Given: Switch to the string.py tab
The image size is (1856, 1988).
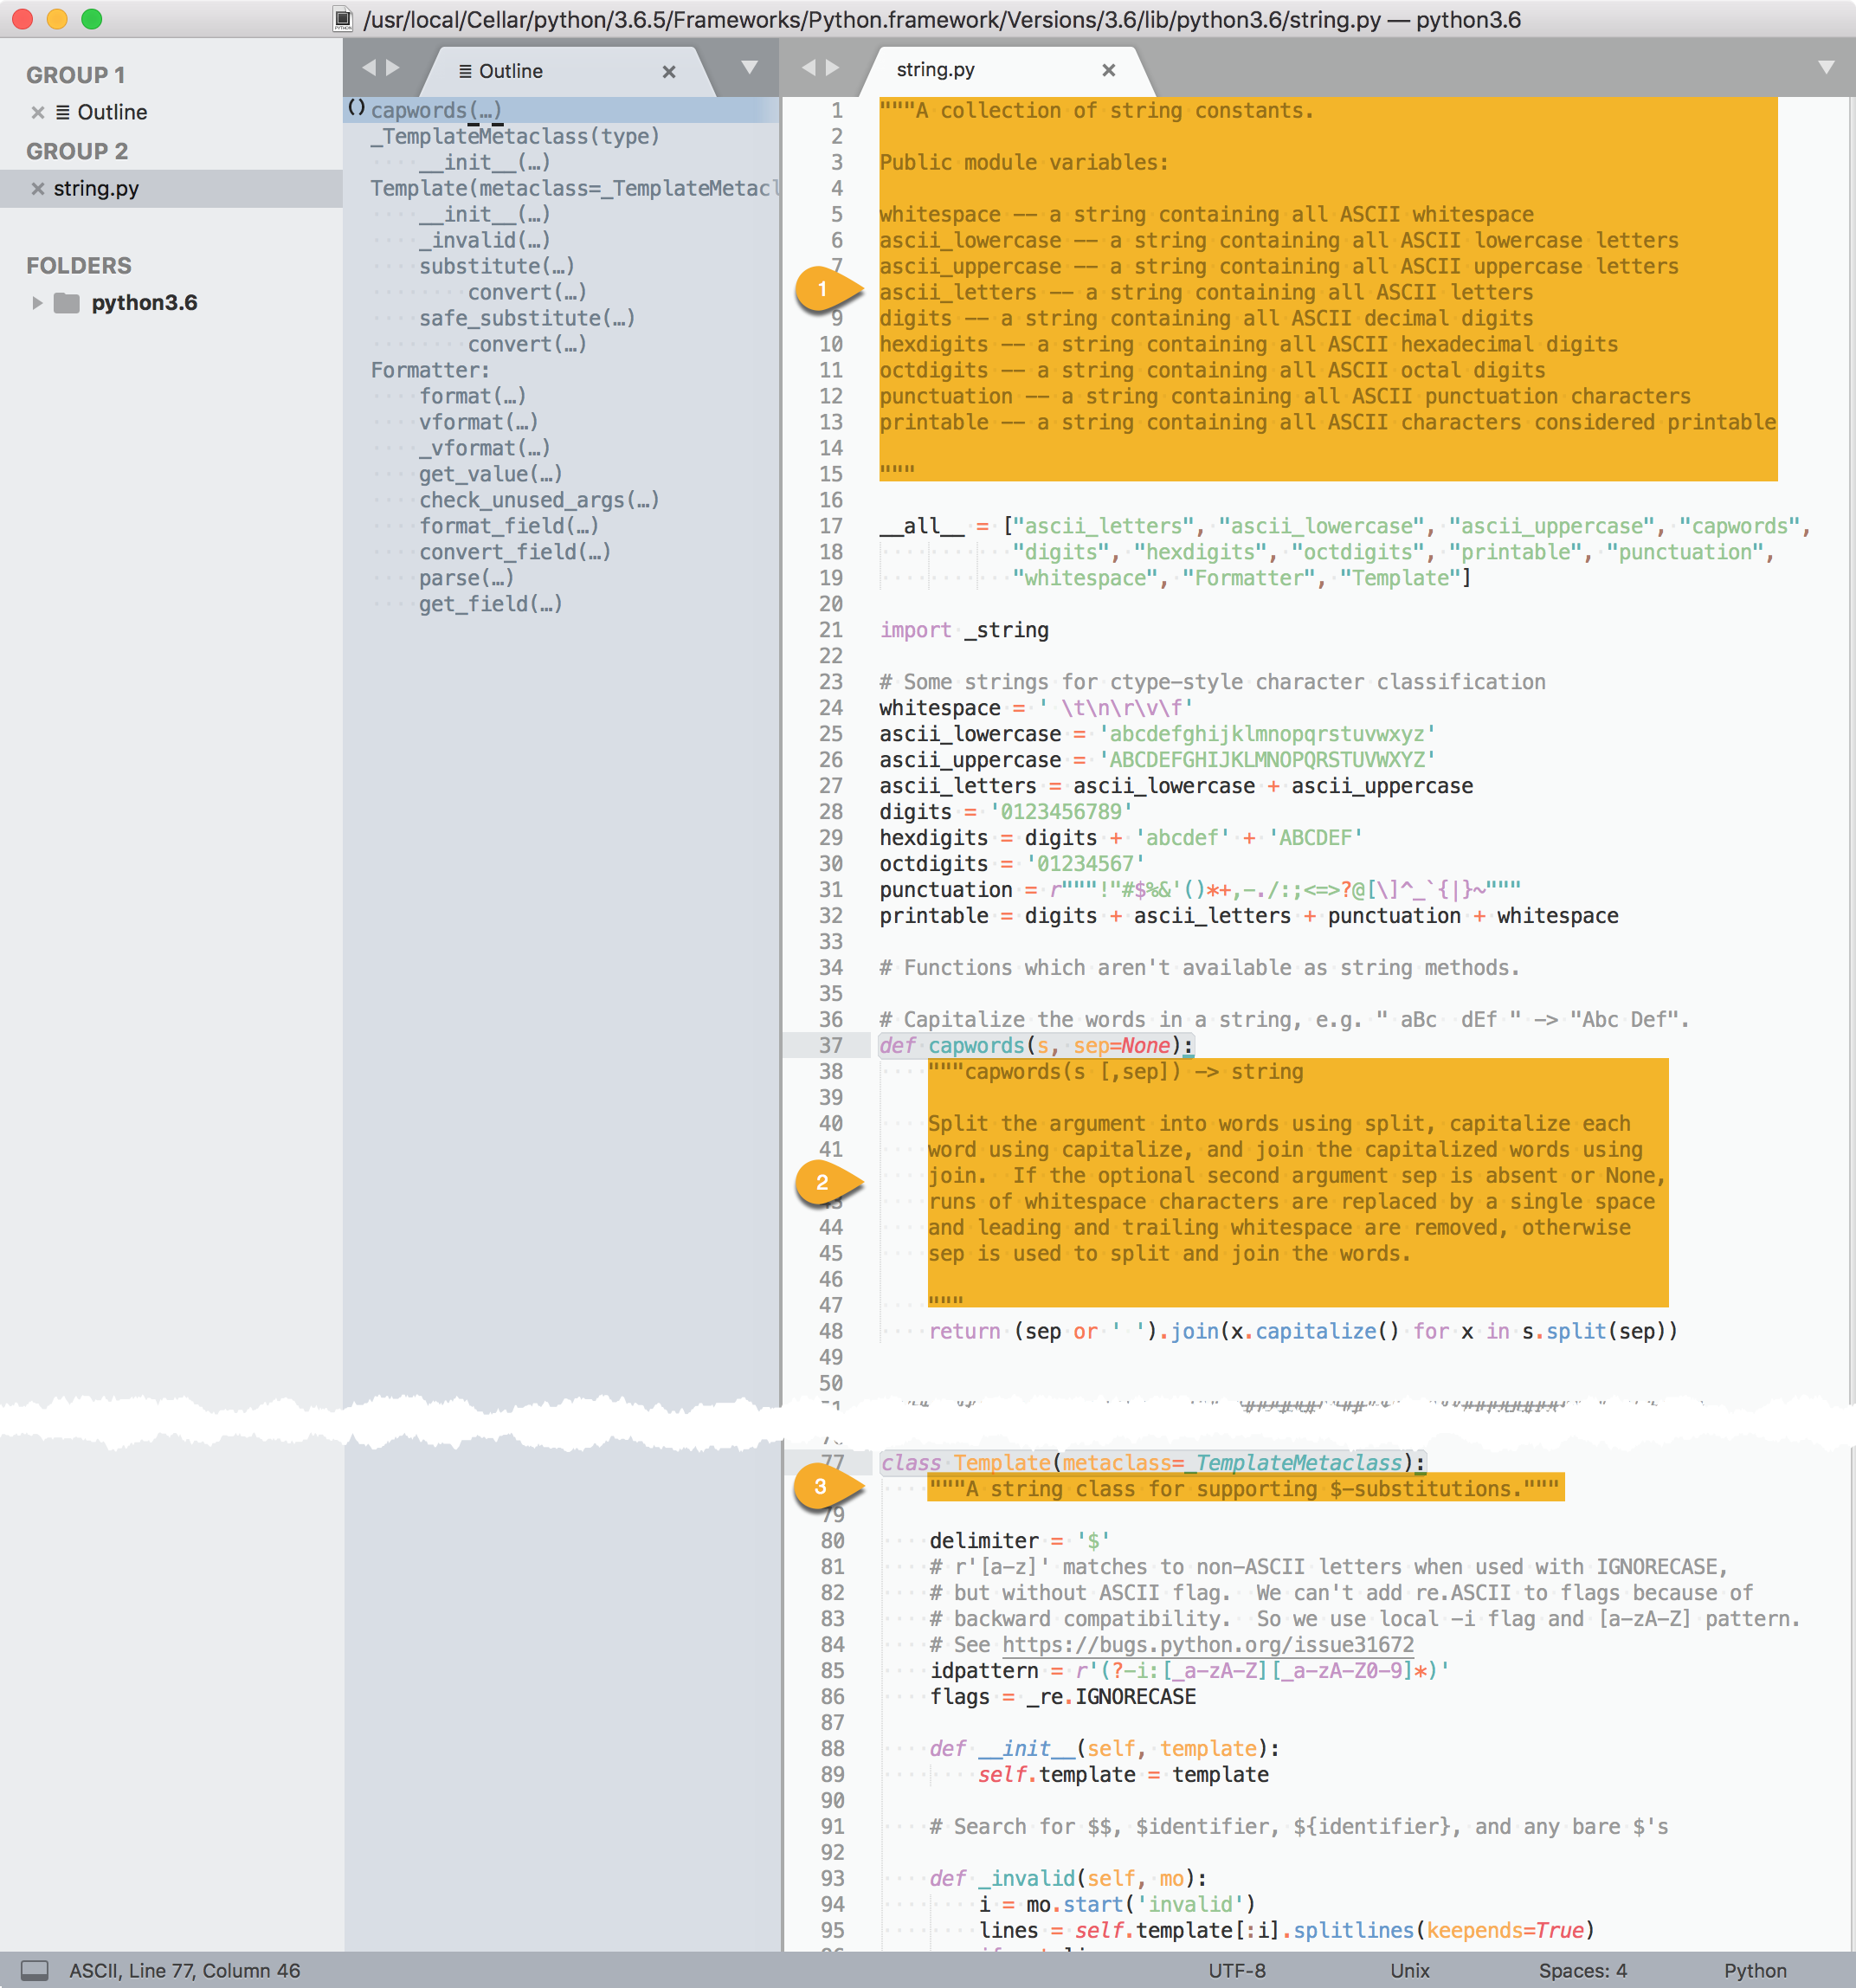Looking at the screenshot, I should tap(936, 70).
